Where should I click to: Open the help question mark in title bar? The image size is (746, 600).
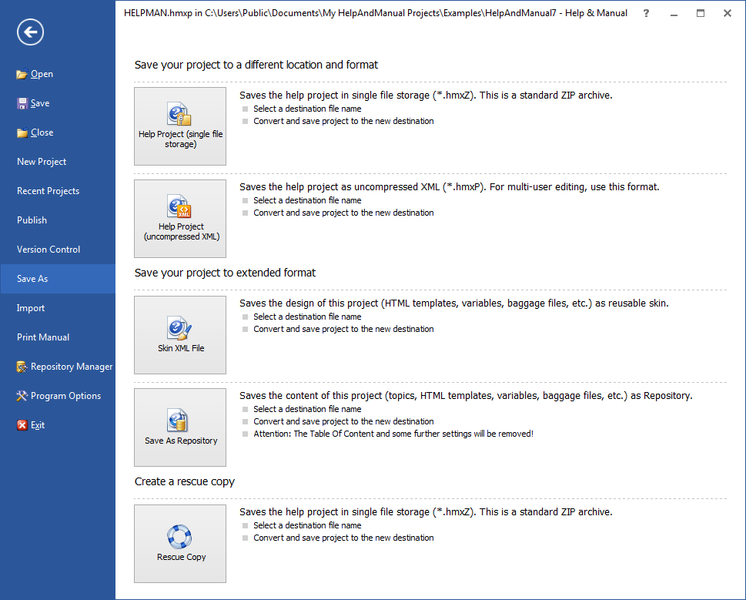[646, 13]
